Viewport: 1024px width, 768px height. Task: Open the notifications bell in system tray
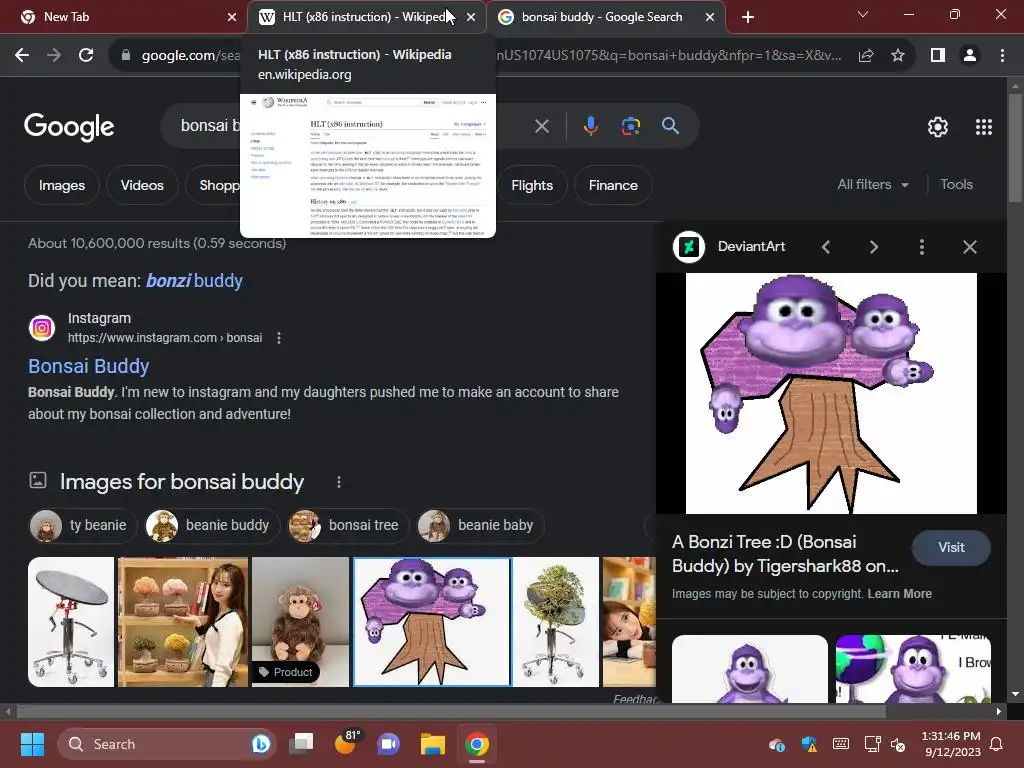pyautogui.click(x=997, y=744)
